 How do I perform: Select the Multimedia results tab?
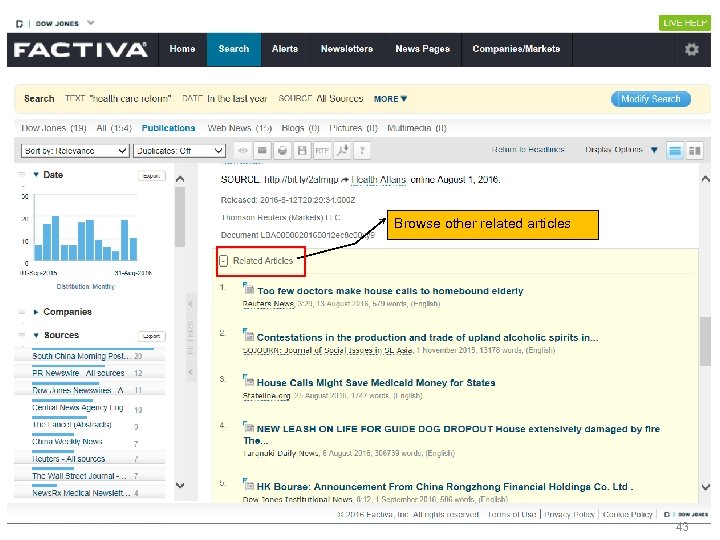416,128
